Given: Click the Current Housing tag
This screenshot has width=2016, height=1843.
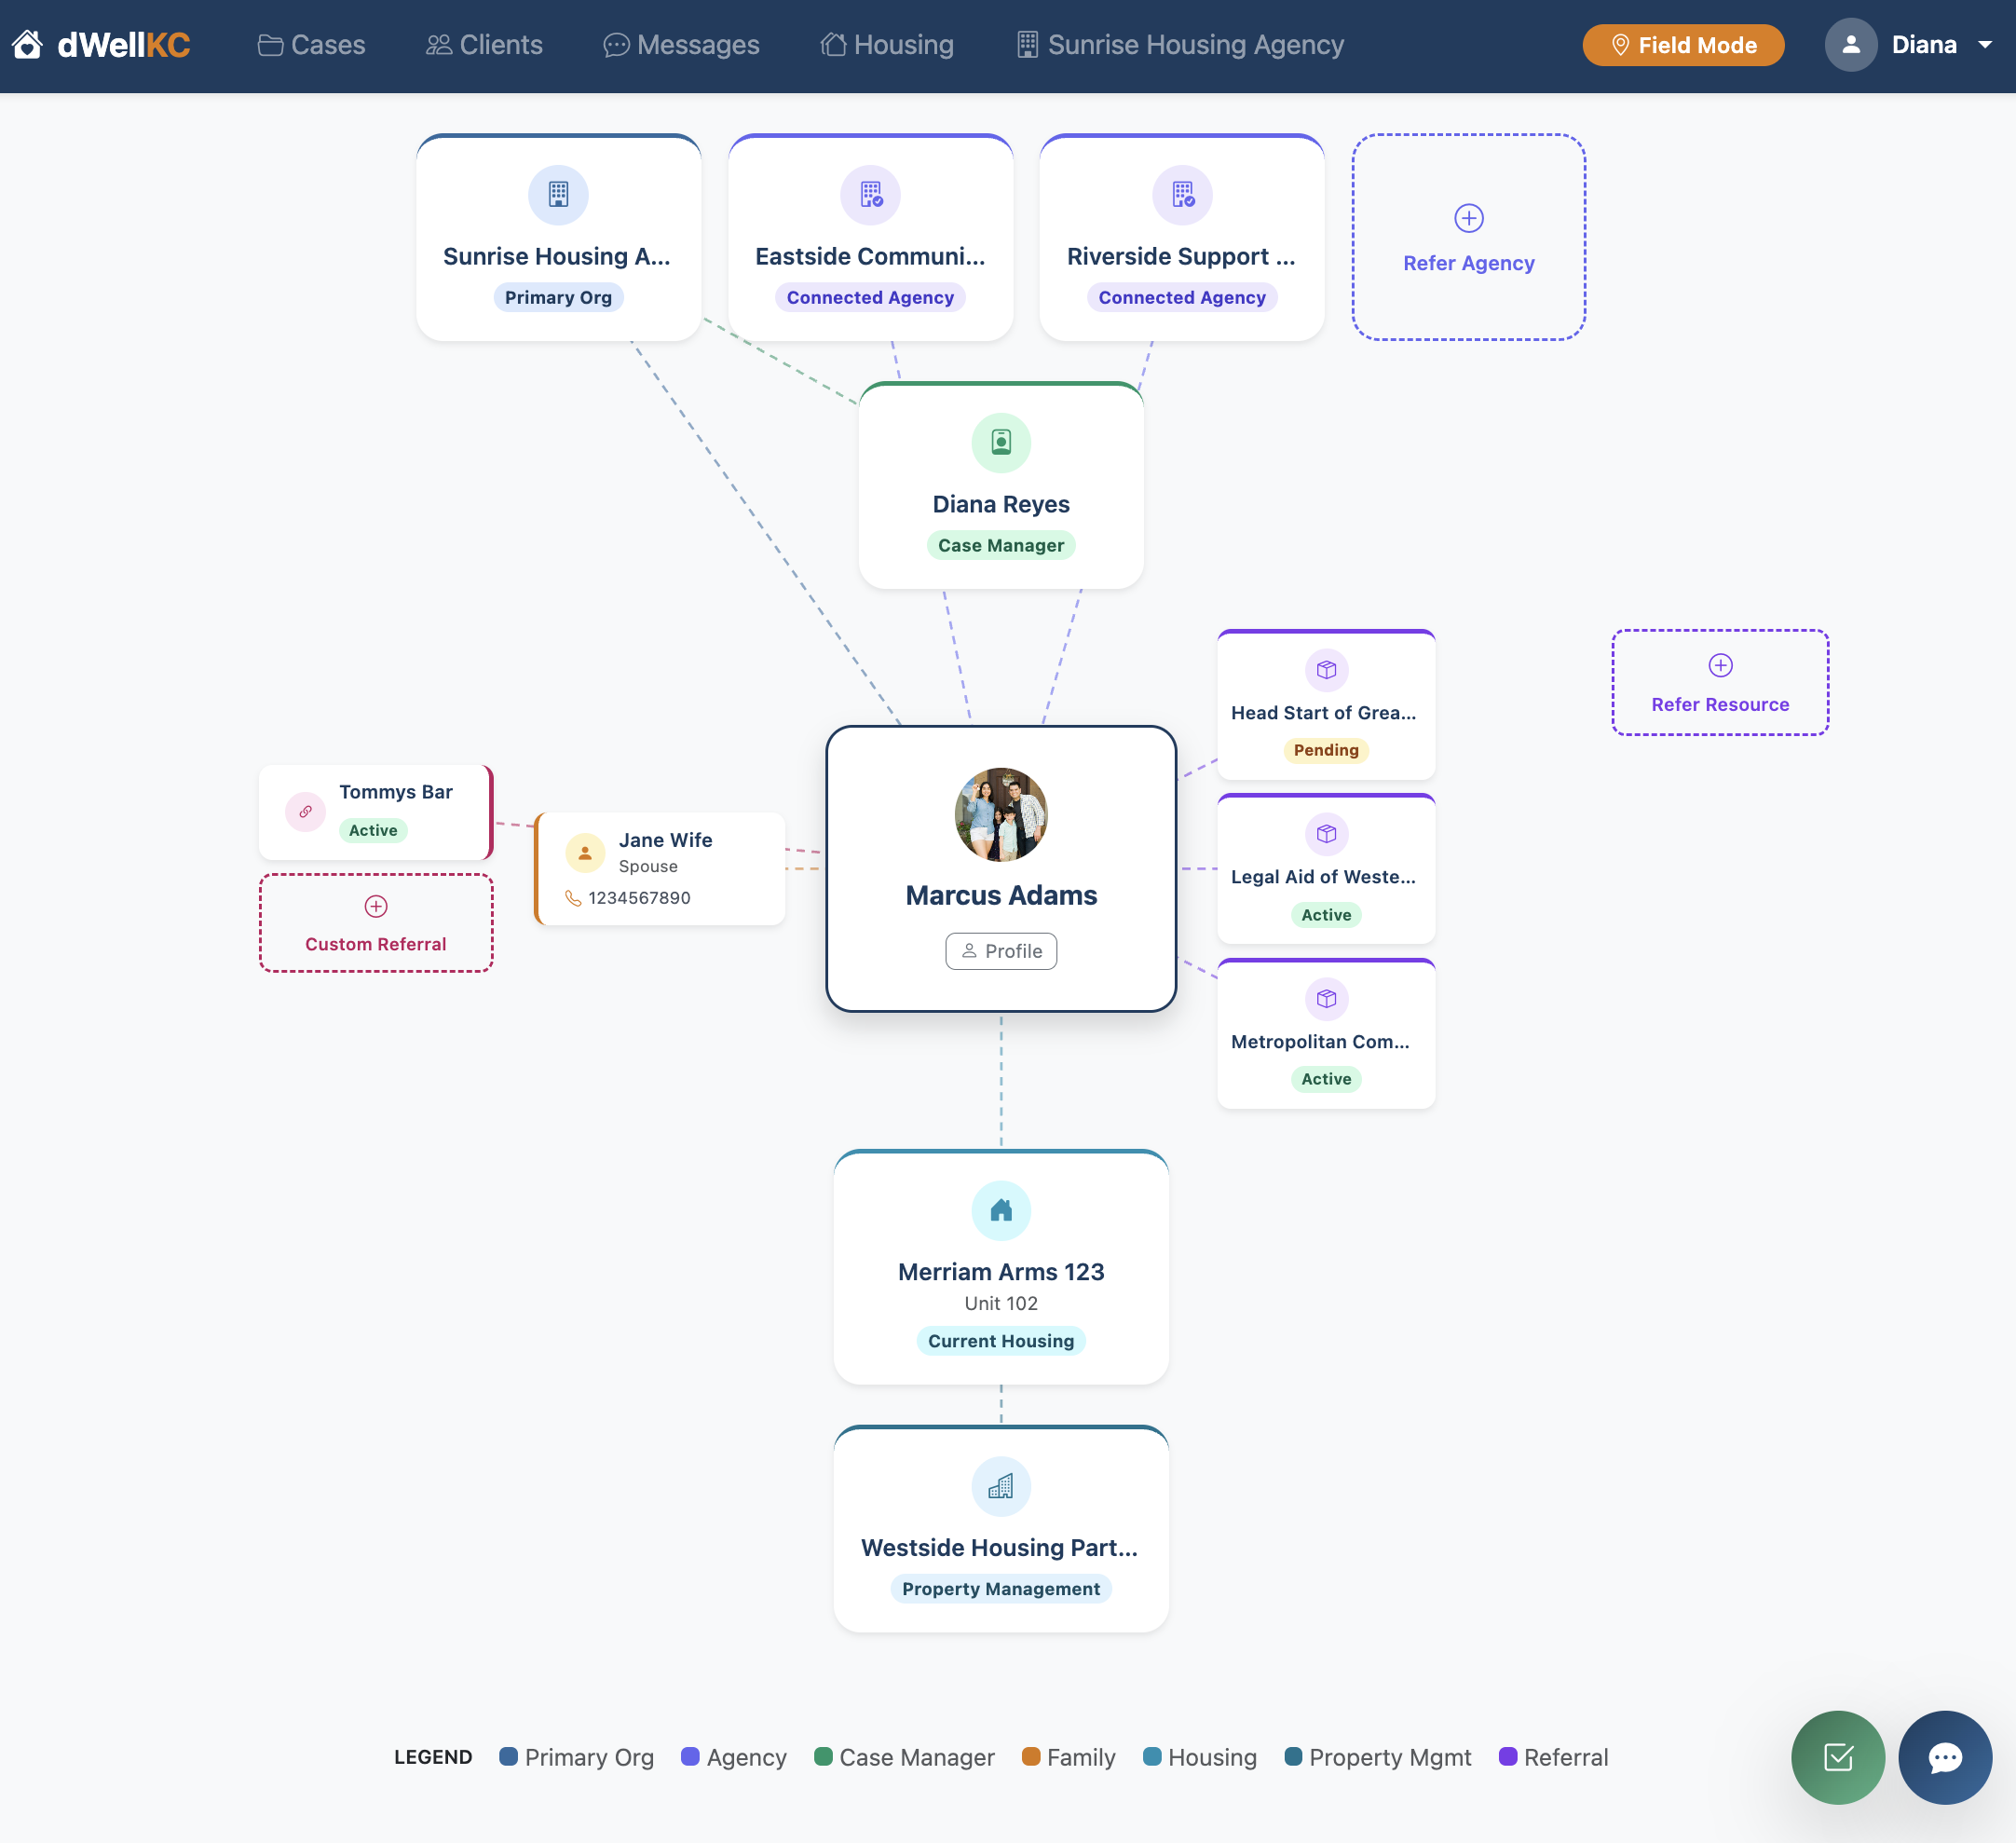Looking at the screenshot, I should tap(1001, 1341).
